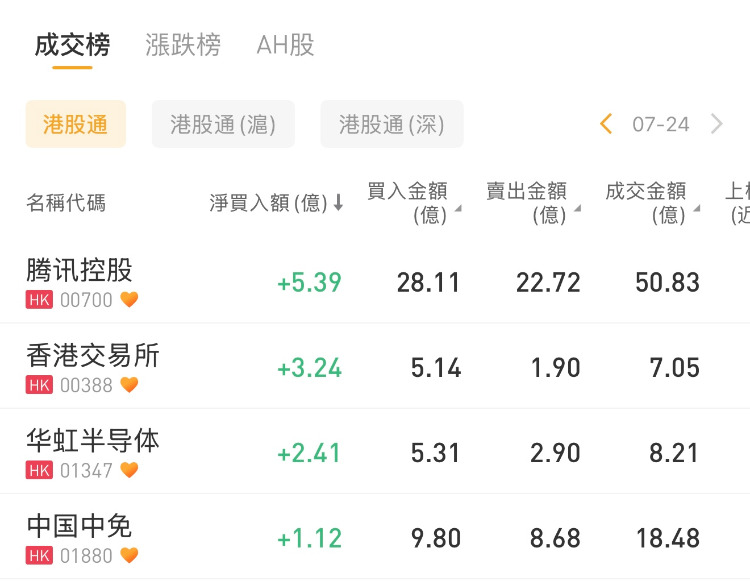This screenshot has width=750, height=585.
Task: Click turnover value 7.05
Action: tap(674, 368)
